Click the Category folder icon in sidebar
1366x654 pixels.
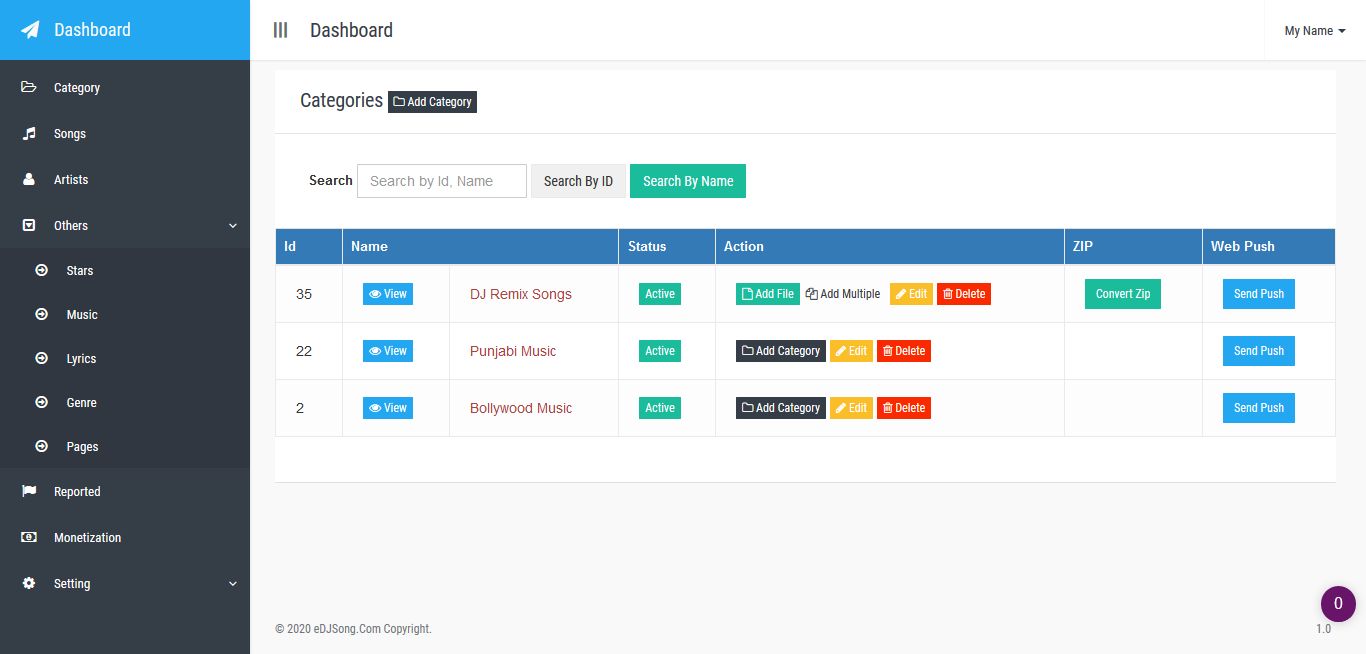pyautogui.click(x=29, y=87)
